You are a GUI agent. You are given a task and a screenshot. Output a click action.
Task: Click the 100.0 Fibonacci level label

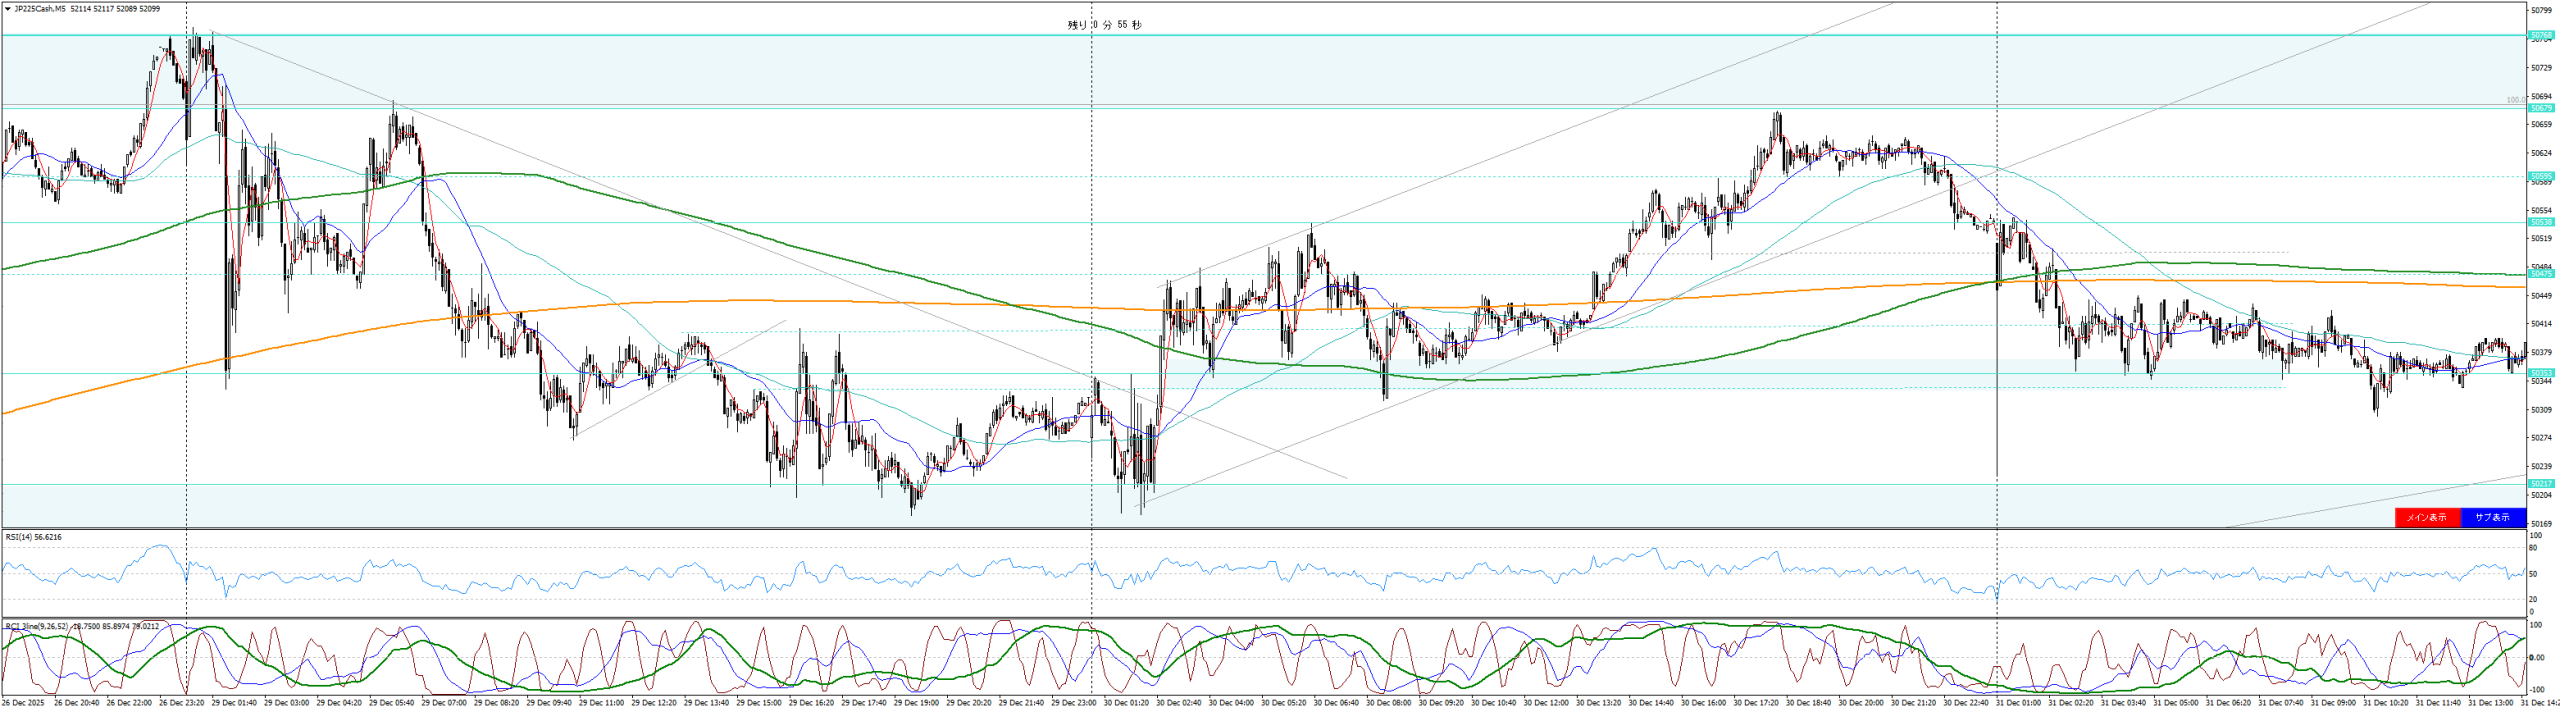[2516, 100]
